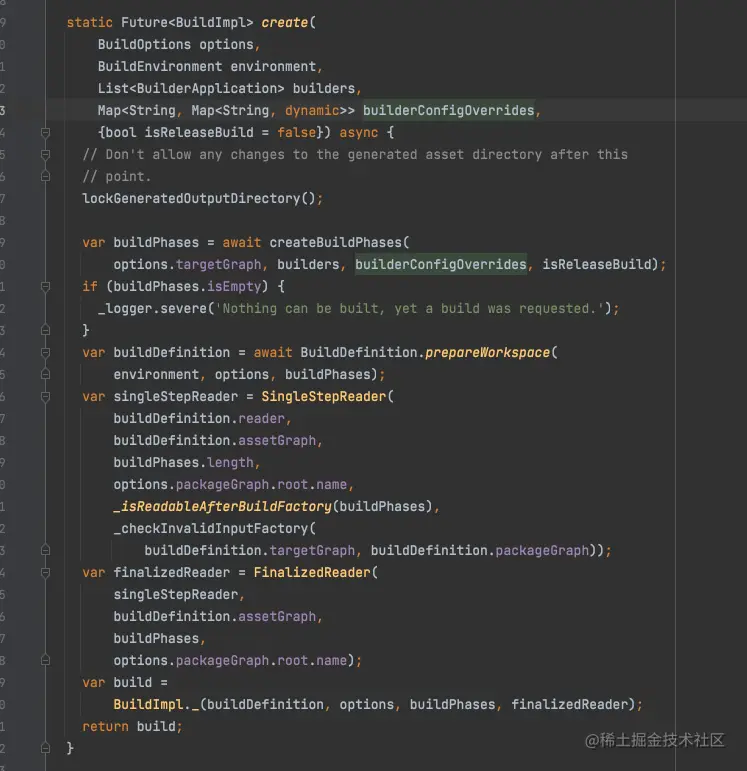Viewport: 747px width, 771px height.
Task: Click 'targetGraph' in 'options.targetGraph'
Action: (x=218, y=265)
